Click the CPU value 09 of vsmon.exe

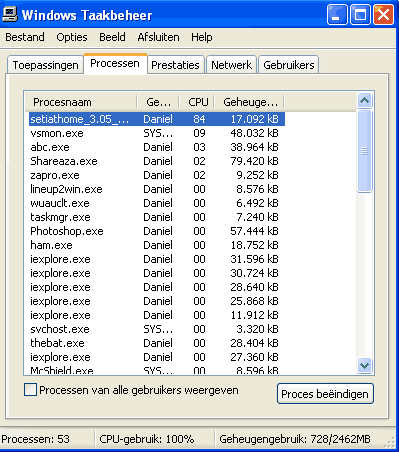pos(199,133)
